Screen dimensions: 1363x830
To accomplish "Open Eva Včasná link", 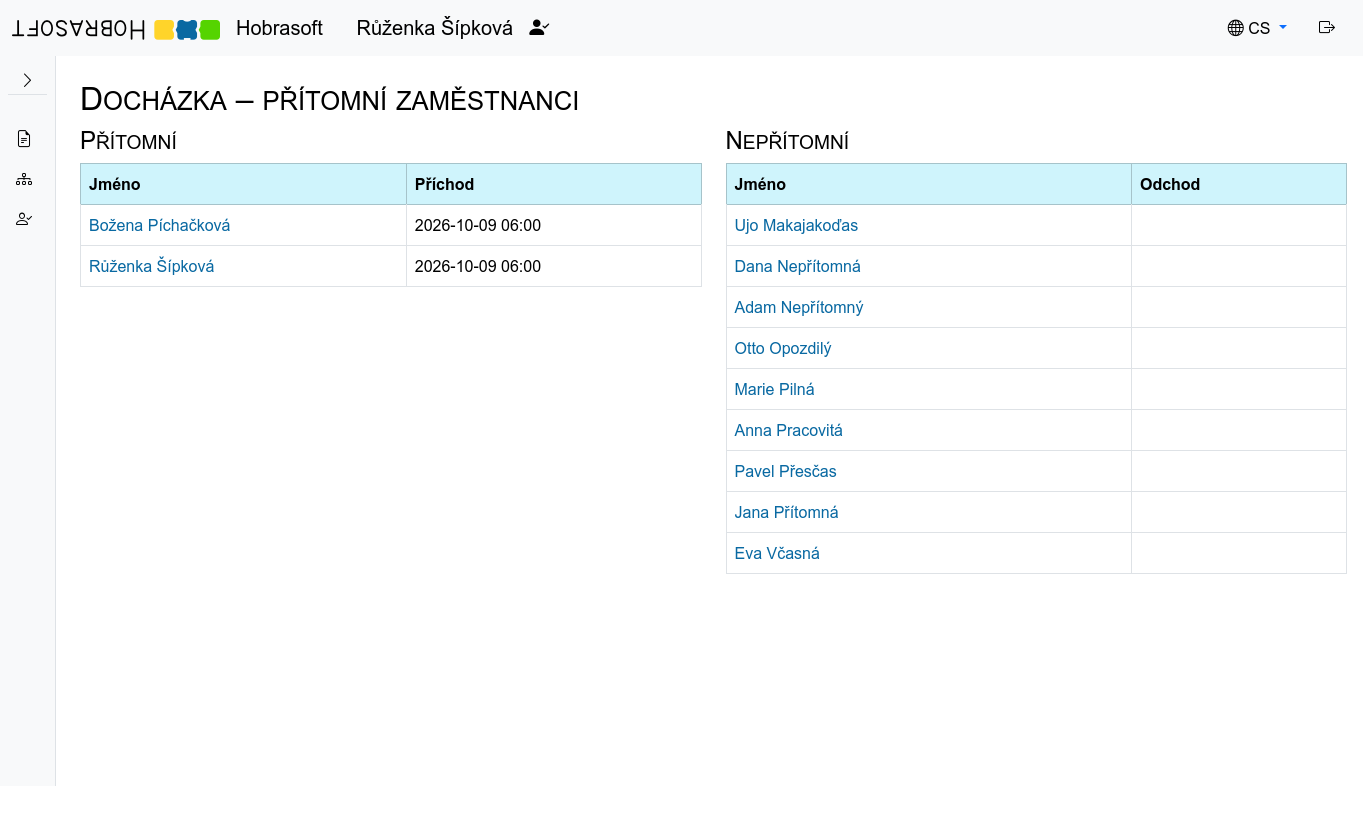I will (x=777, y=553).
